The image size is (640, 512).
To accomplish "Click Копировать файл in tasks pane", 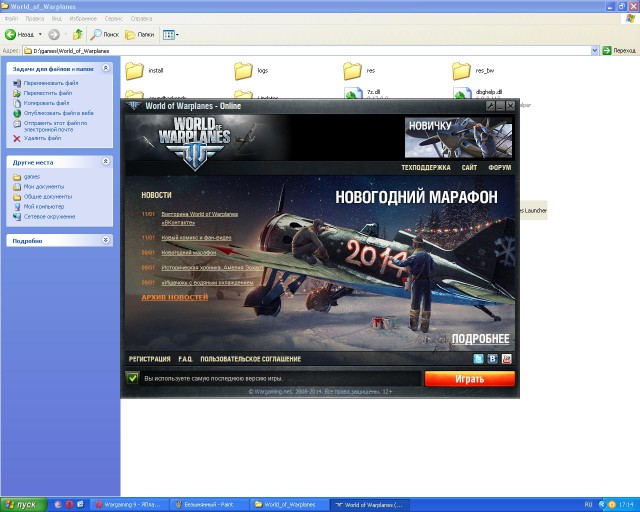I will point(47,103).
